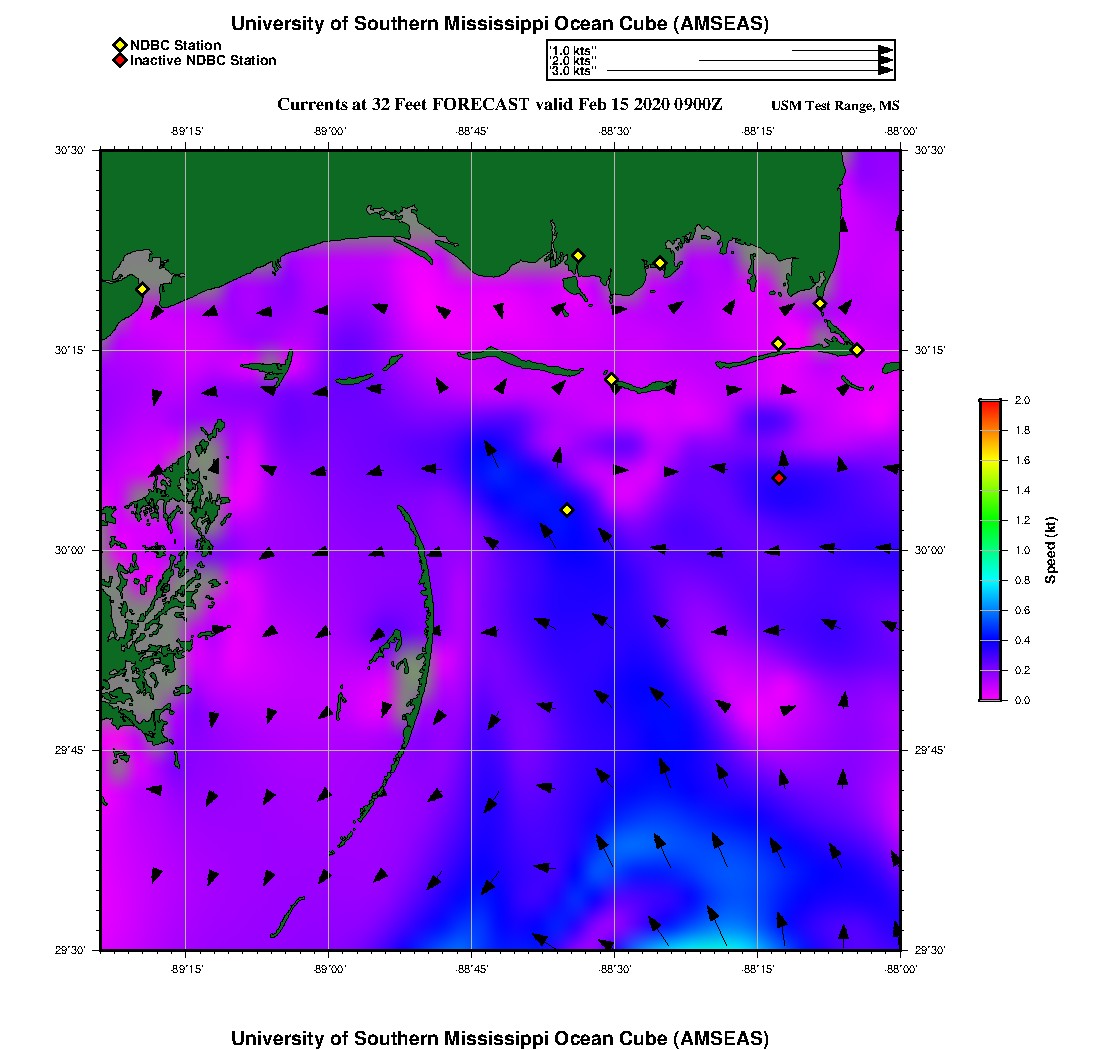Click the 2.0 kts label in the scale box

click(574, 61)
